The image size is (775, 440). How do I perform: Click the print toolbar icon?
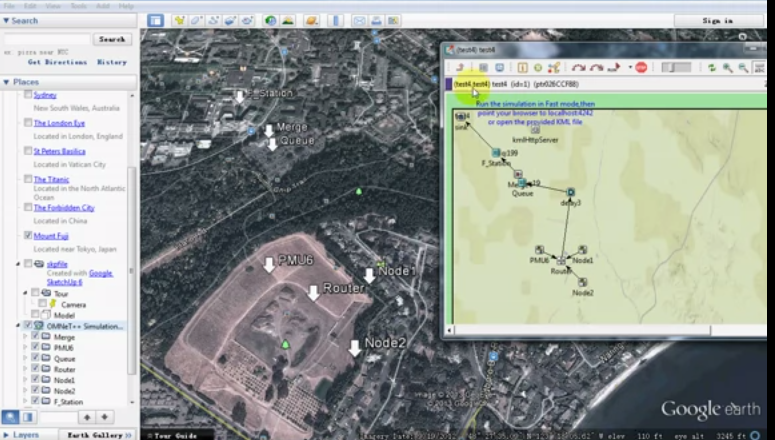click(376, 20)
